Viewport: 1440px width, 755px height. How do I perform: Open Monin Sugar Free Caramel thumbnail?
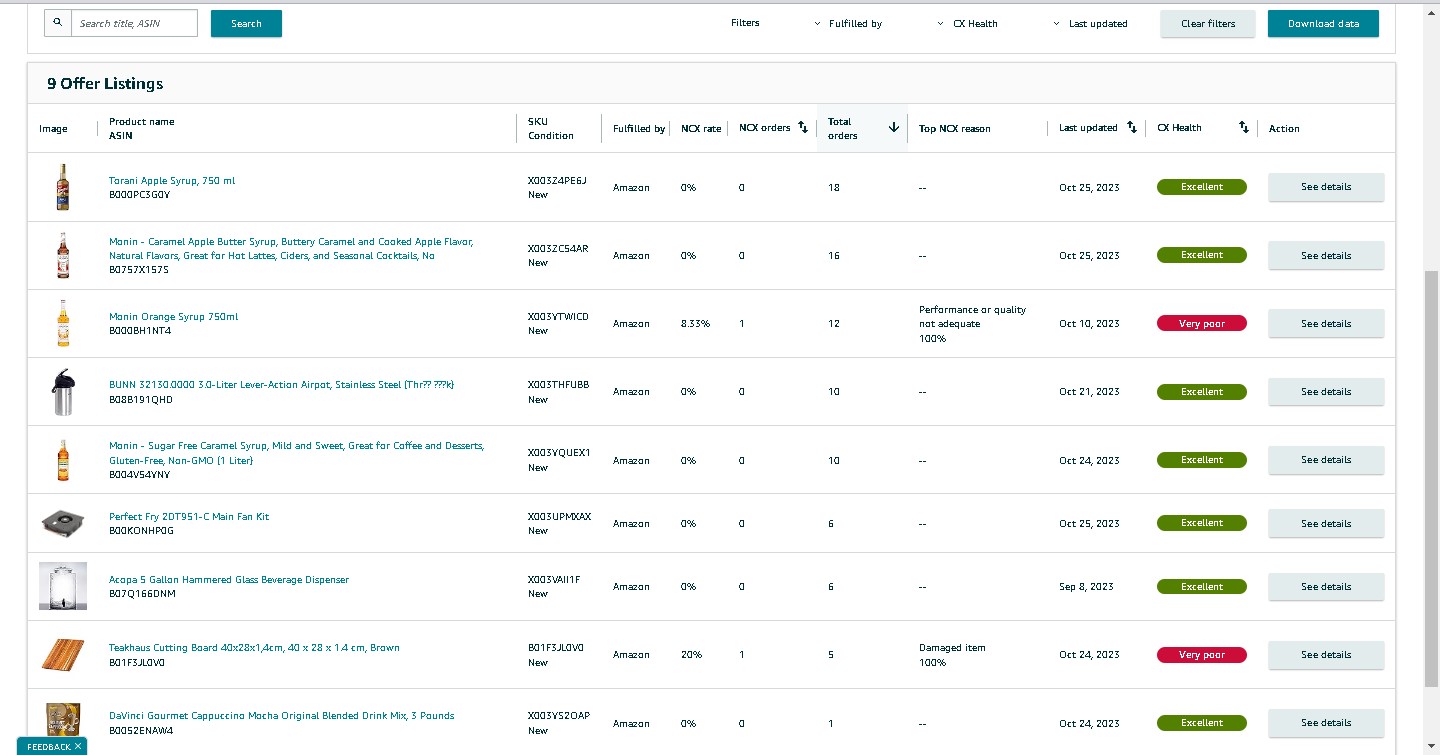[x=63, y=460]
